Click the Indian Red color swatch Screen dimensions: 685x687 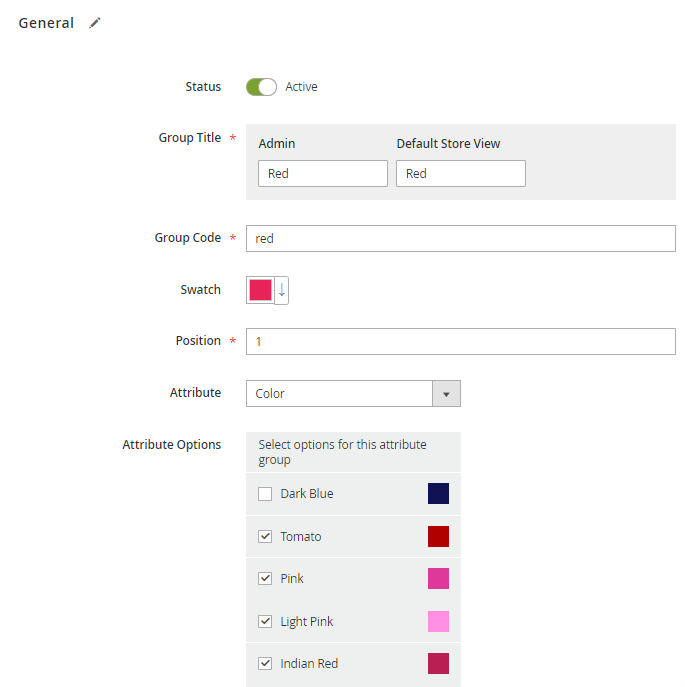click(x=438, y=664)
